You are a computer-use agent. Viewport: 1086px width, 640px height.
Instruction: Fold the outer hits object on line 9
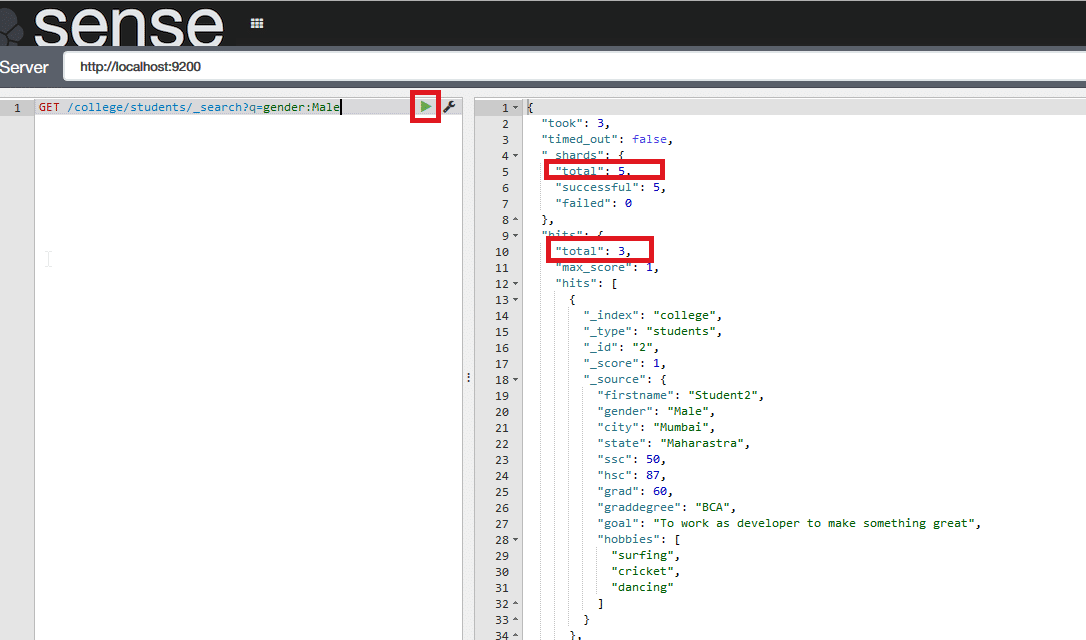pyautogui.click(x=515, y=236)
